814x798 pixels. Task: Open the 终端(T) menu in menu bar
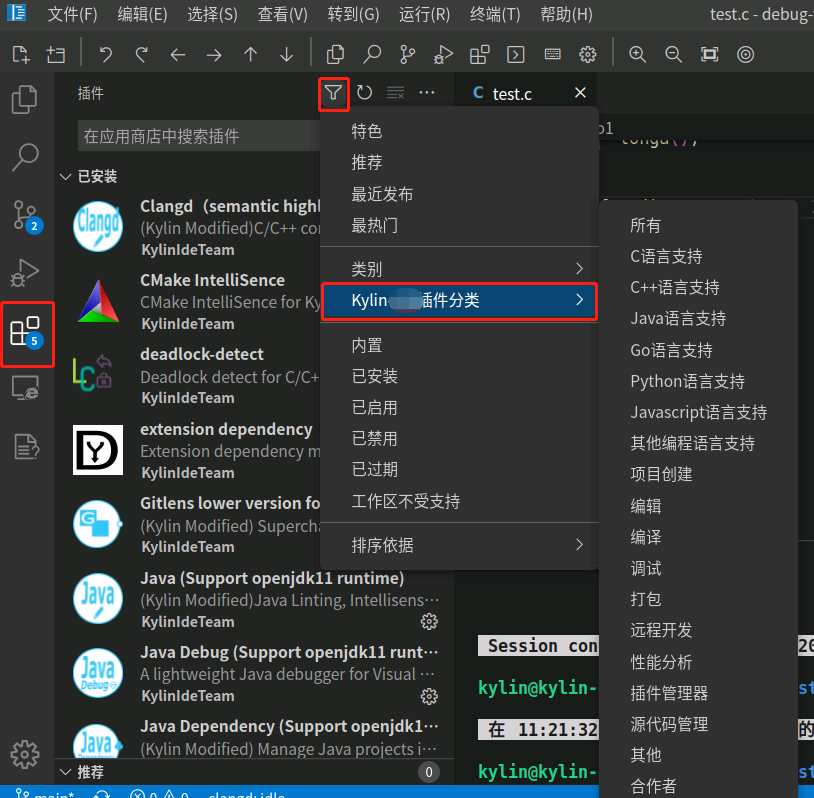pos(495,15)
